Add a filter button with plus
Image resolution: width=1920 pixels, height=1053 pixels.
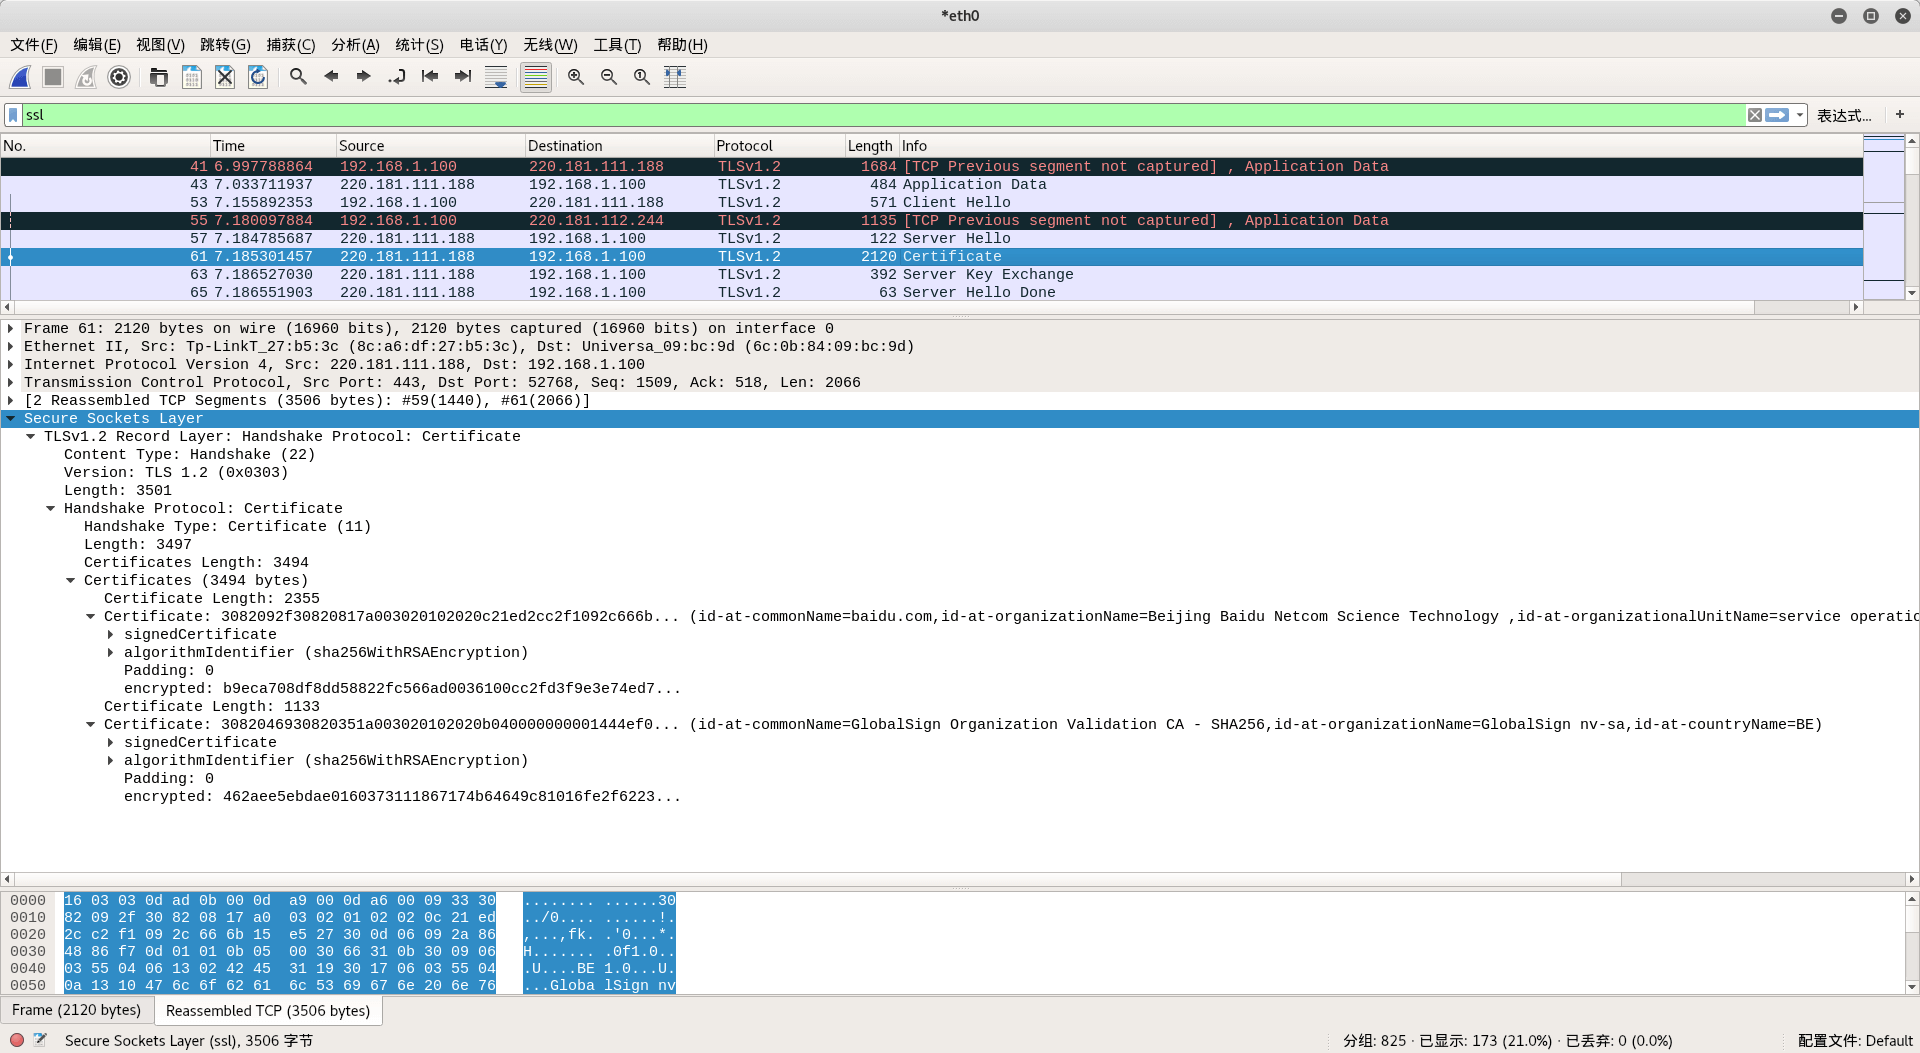point(1900,115)
